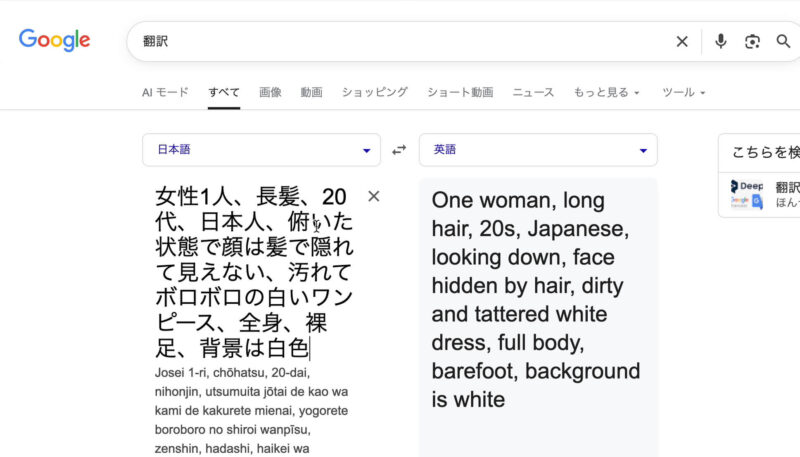Screen dimensions: 800x457
Task: Click the Google Translate icon in side panel
Action: coord(758,202)
